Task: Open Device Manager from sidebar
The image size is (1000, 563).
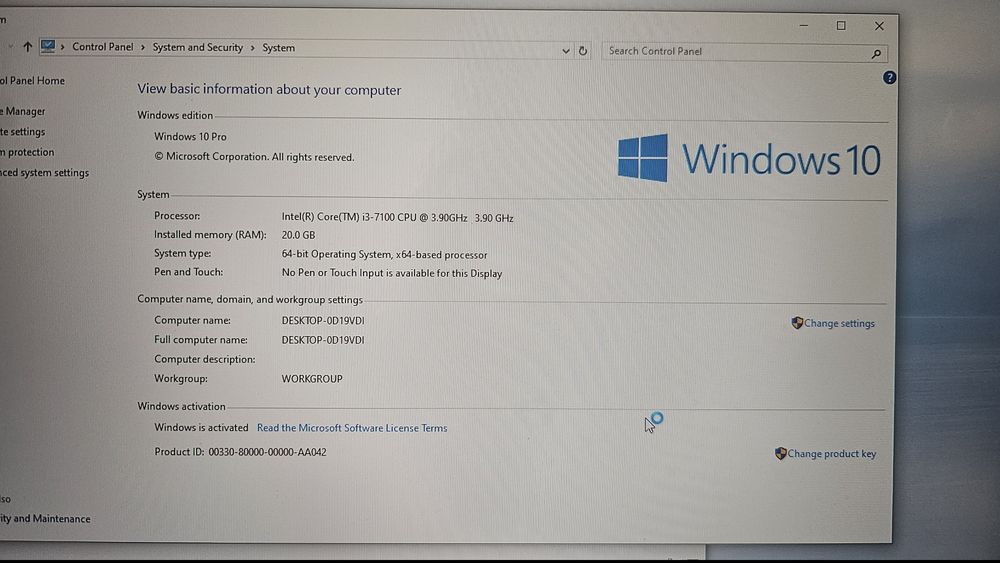Action: pos(23,111)
